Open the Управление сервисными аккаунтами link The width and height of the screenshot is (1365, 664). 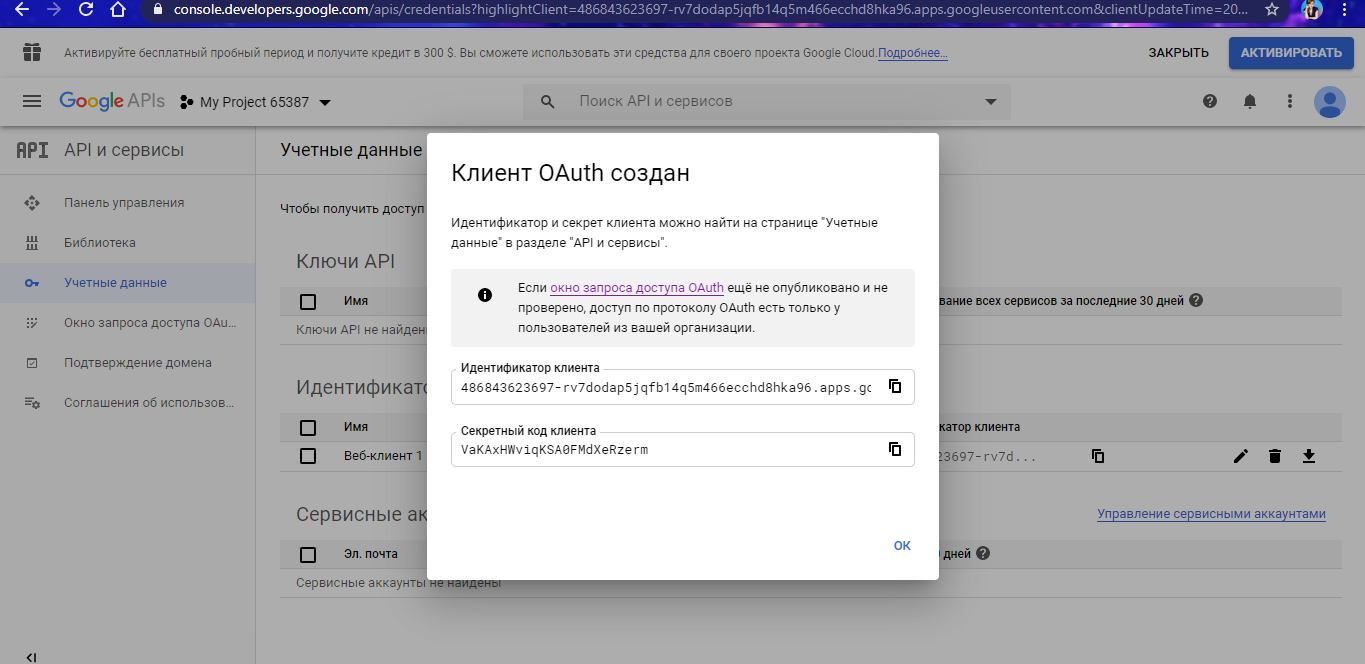click(x=1211, y=514)
